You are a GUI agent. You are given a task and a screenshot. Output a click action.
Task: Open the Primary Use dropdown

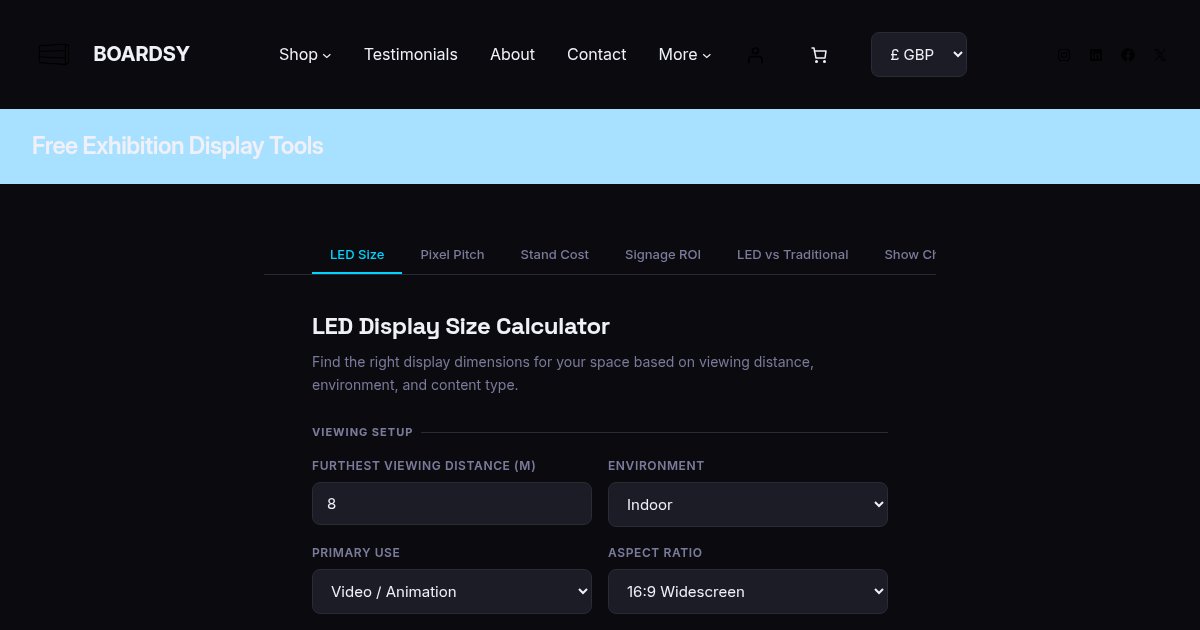coord(452,591)
